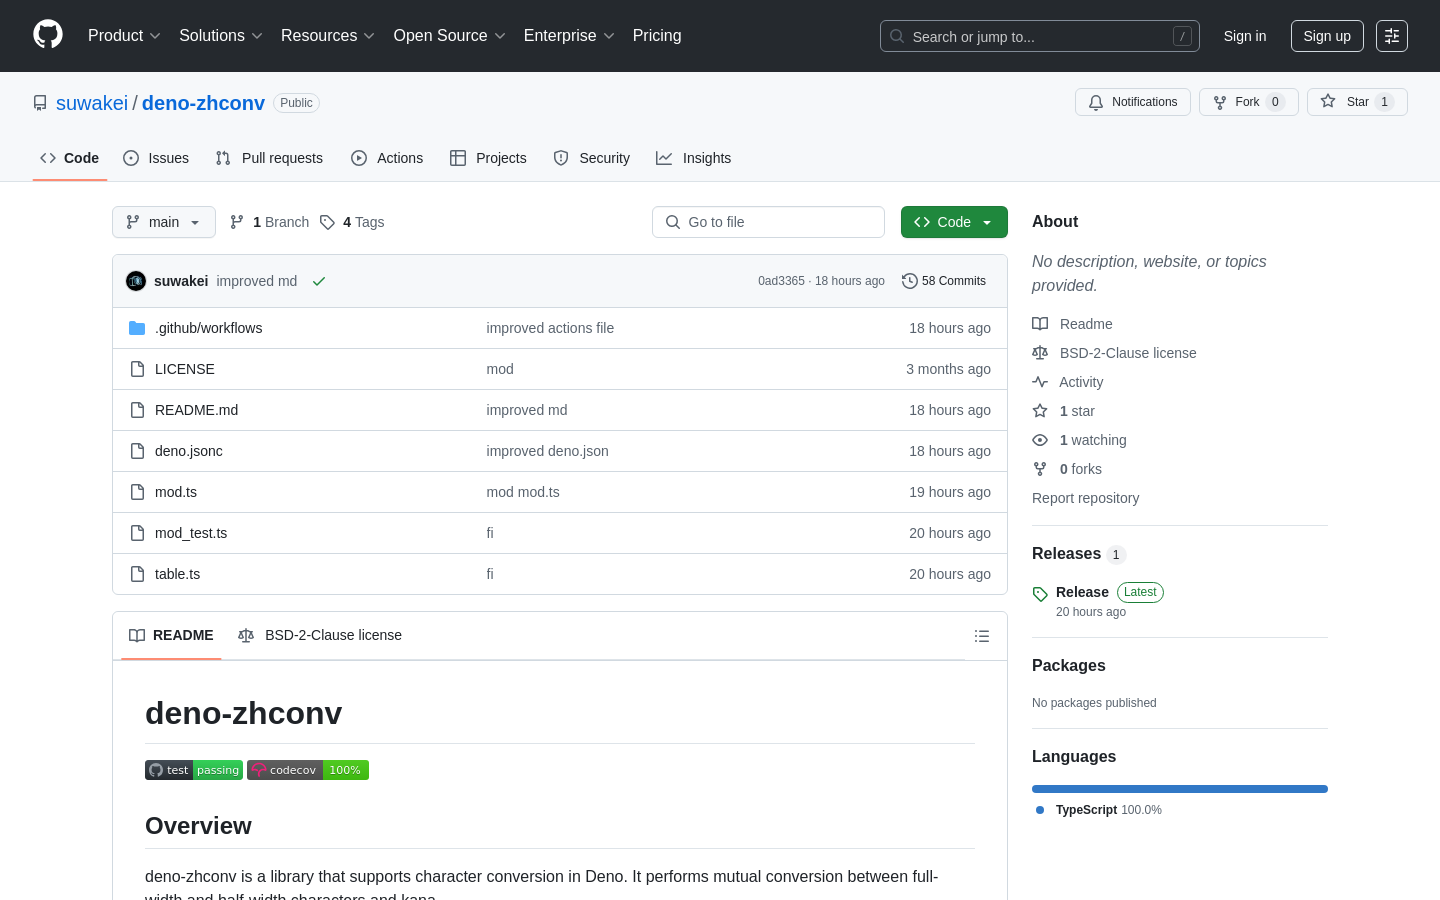Image resolution: width=1440 pixels, height=900 pixels.
Task: Click the TypeScript 100.0% language entry
Action: point(1099,810)
